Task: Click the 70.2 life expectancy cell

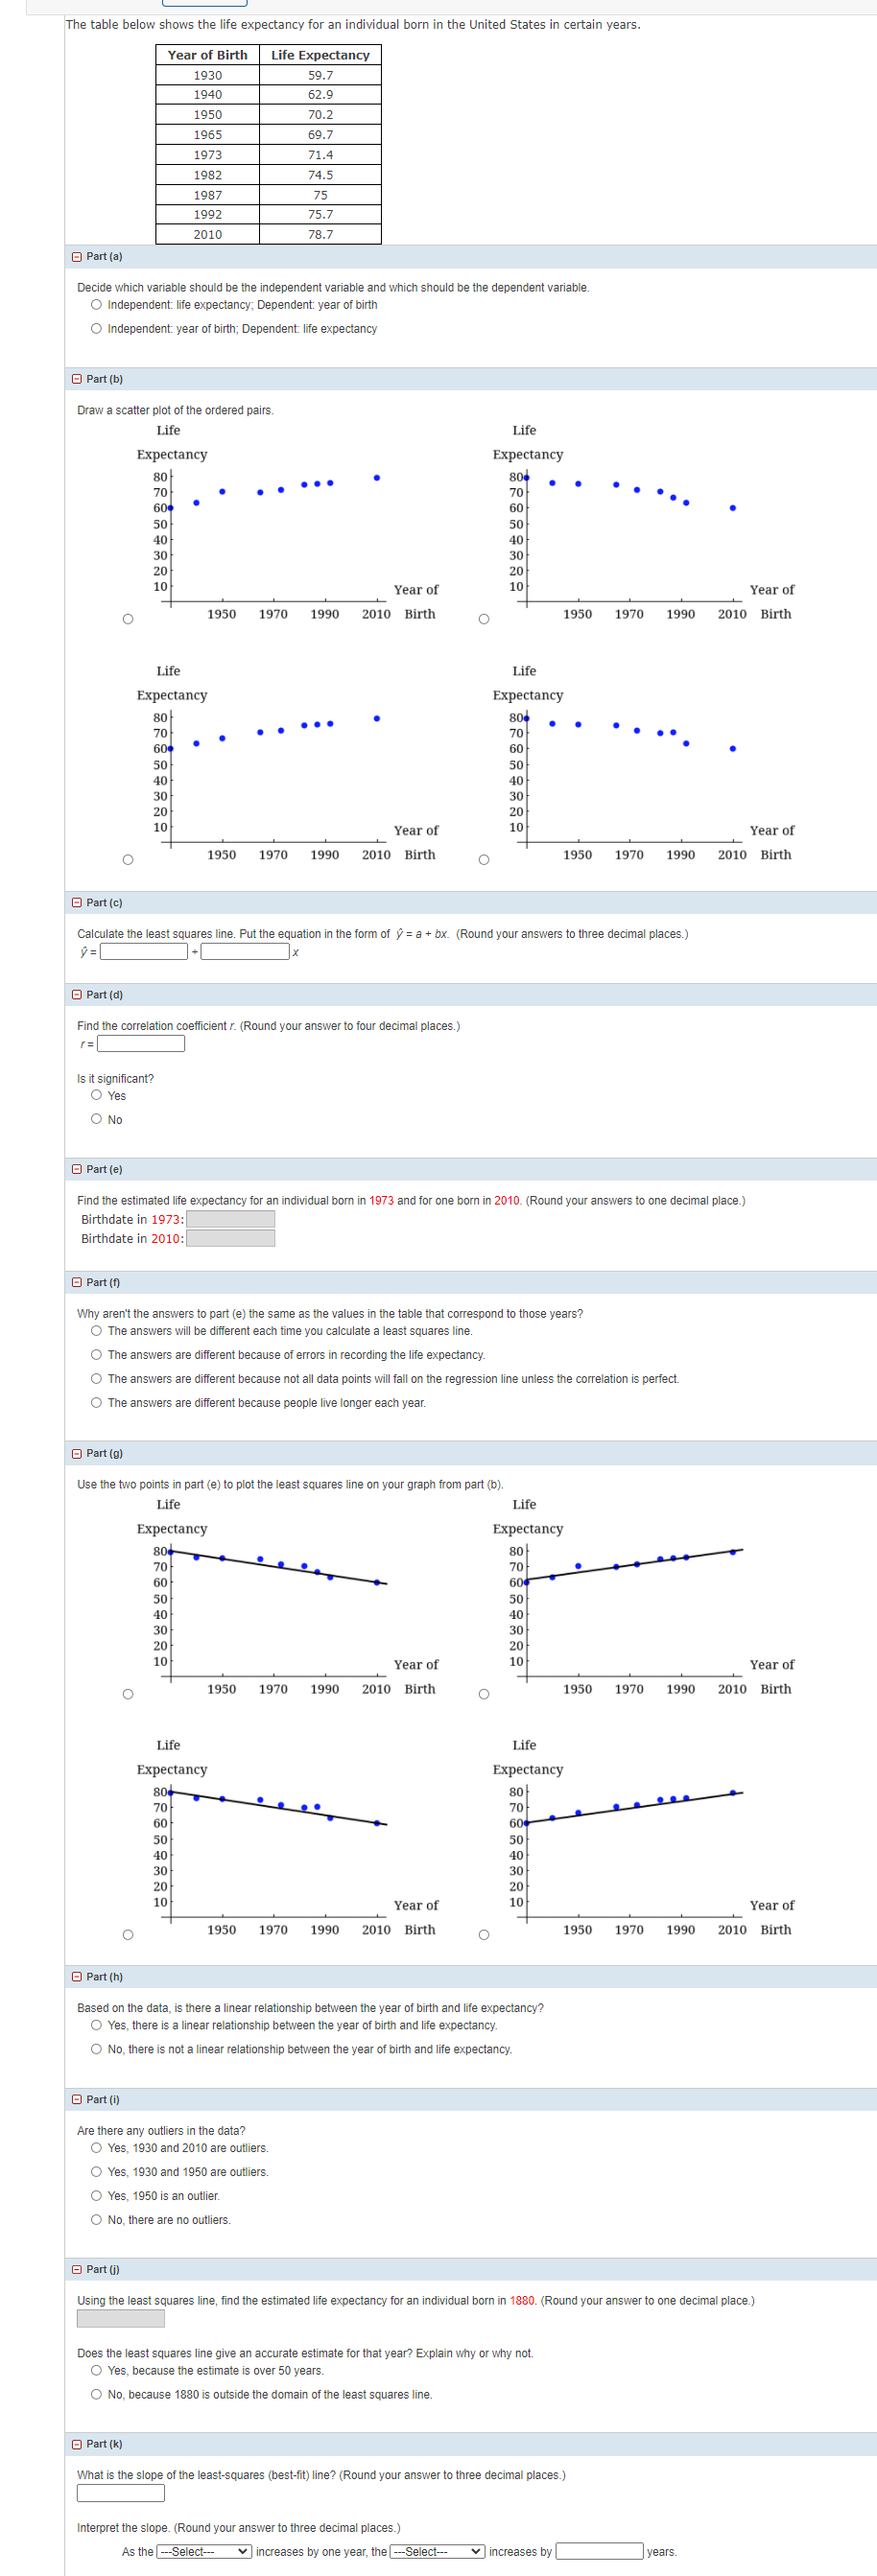Action: tap(321, 115)
